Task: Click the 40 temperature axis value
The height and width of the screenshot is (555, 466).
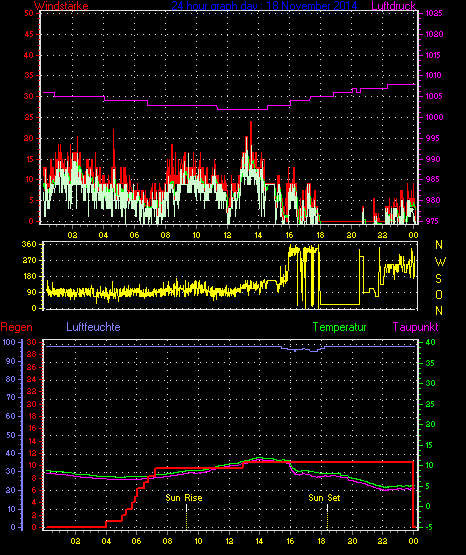Action: point(431,342)
